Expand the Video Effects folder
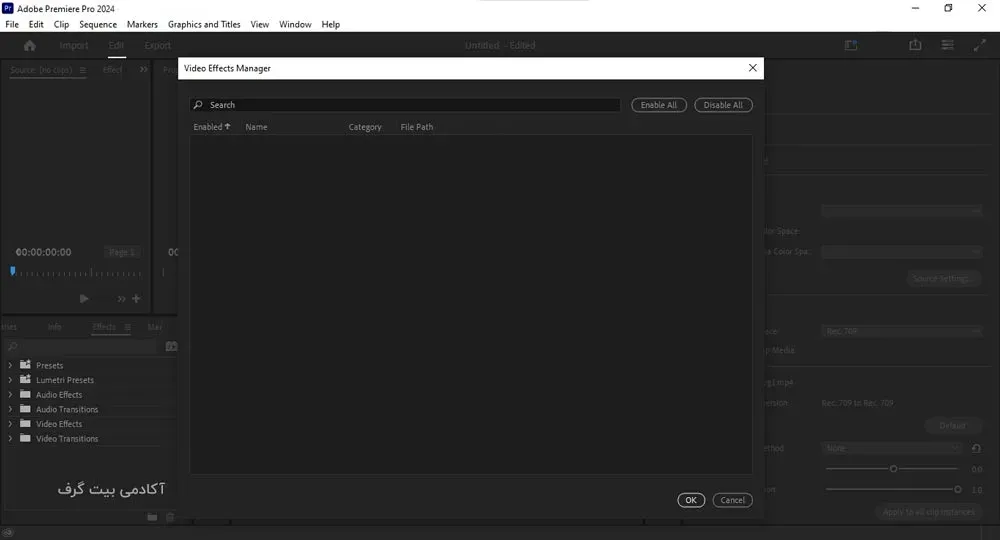 click(x=10, y=424)
